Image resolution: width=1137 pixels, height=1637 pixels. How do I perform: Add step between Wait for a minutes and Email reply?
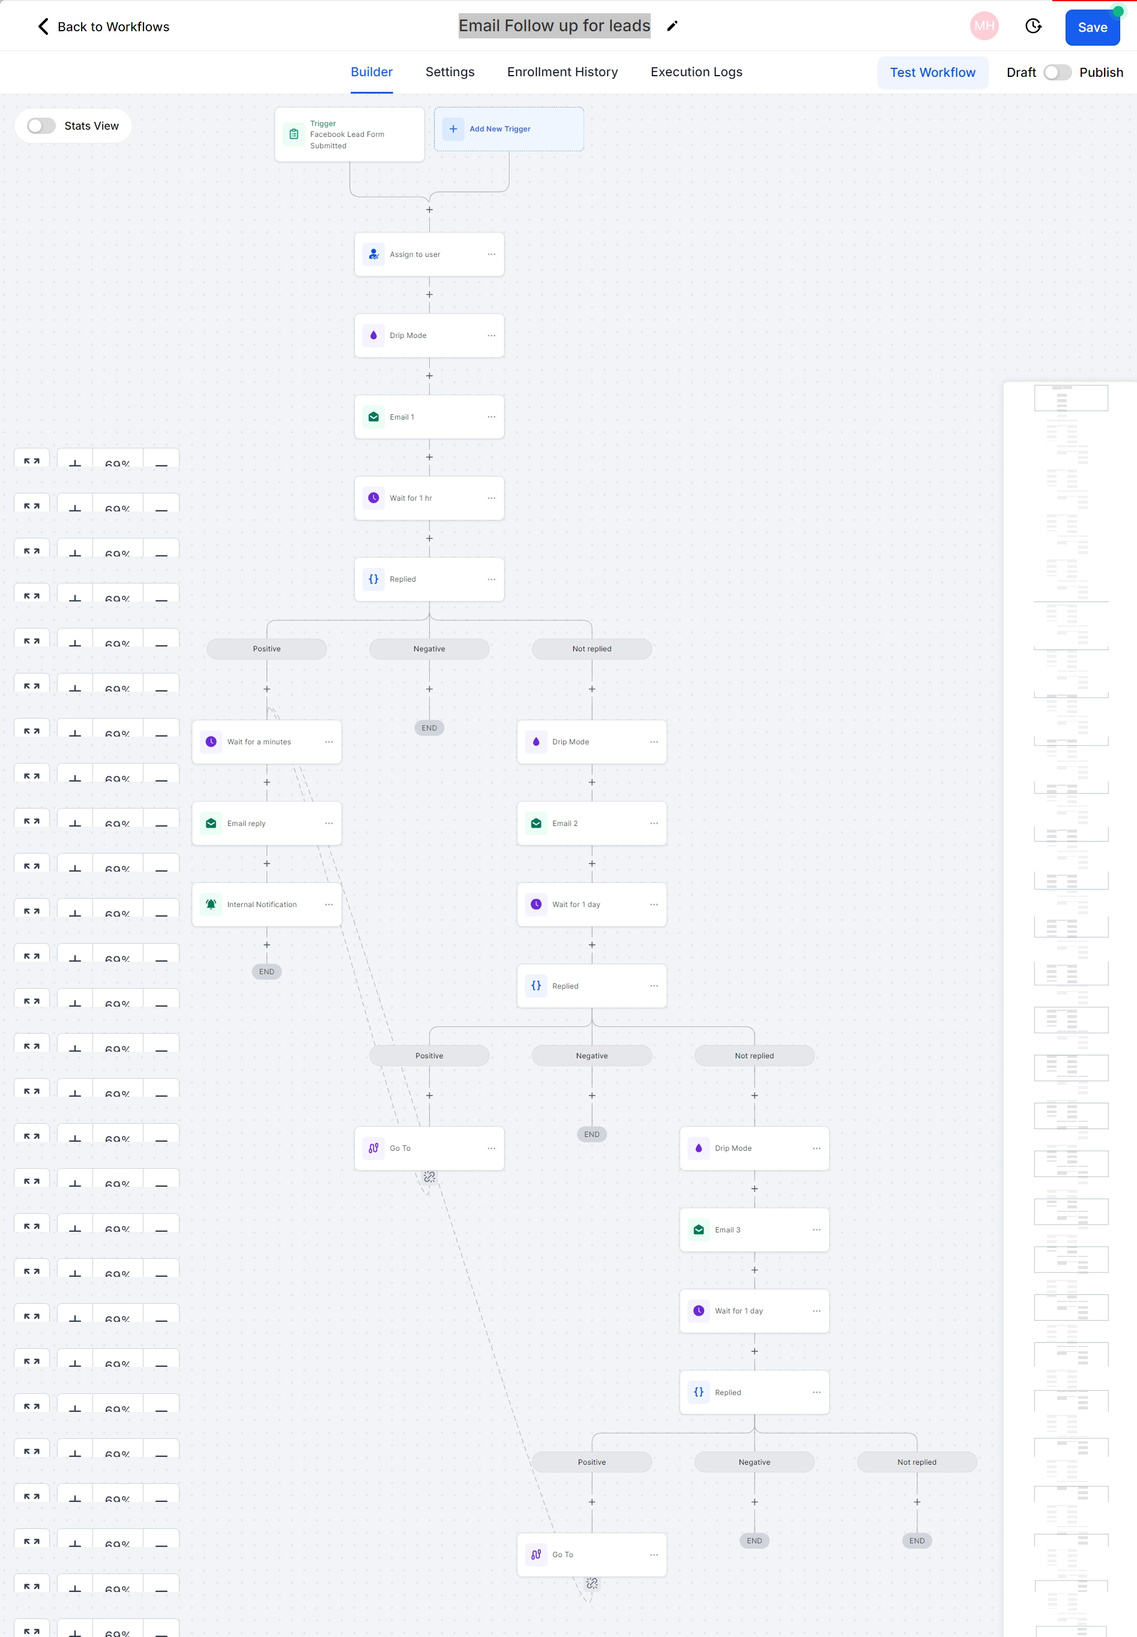coord(267,782)
